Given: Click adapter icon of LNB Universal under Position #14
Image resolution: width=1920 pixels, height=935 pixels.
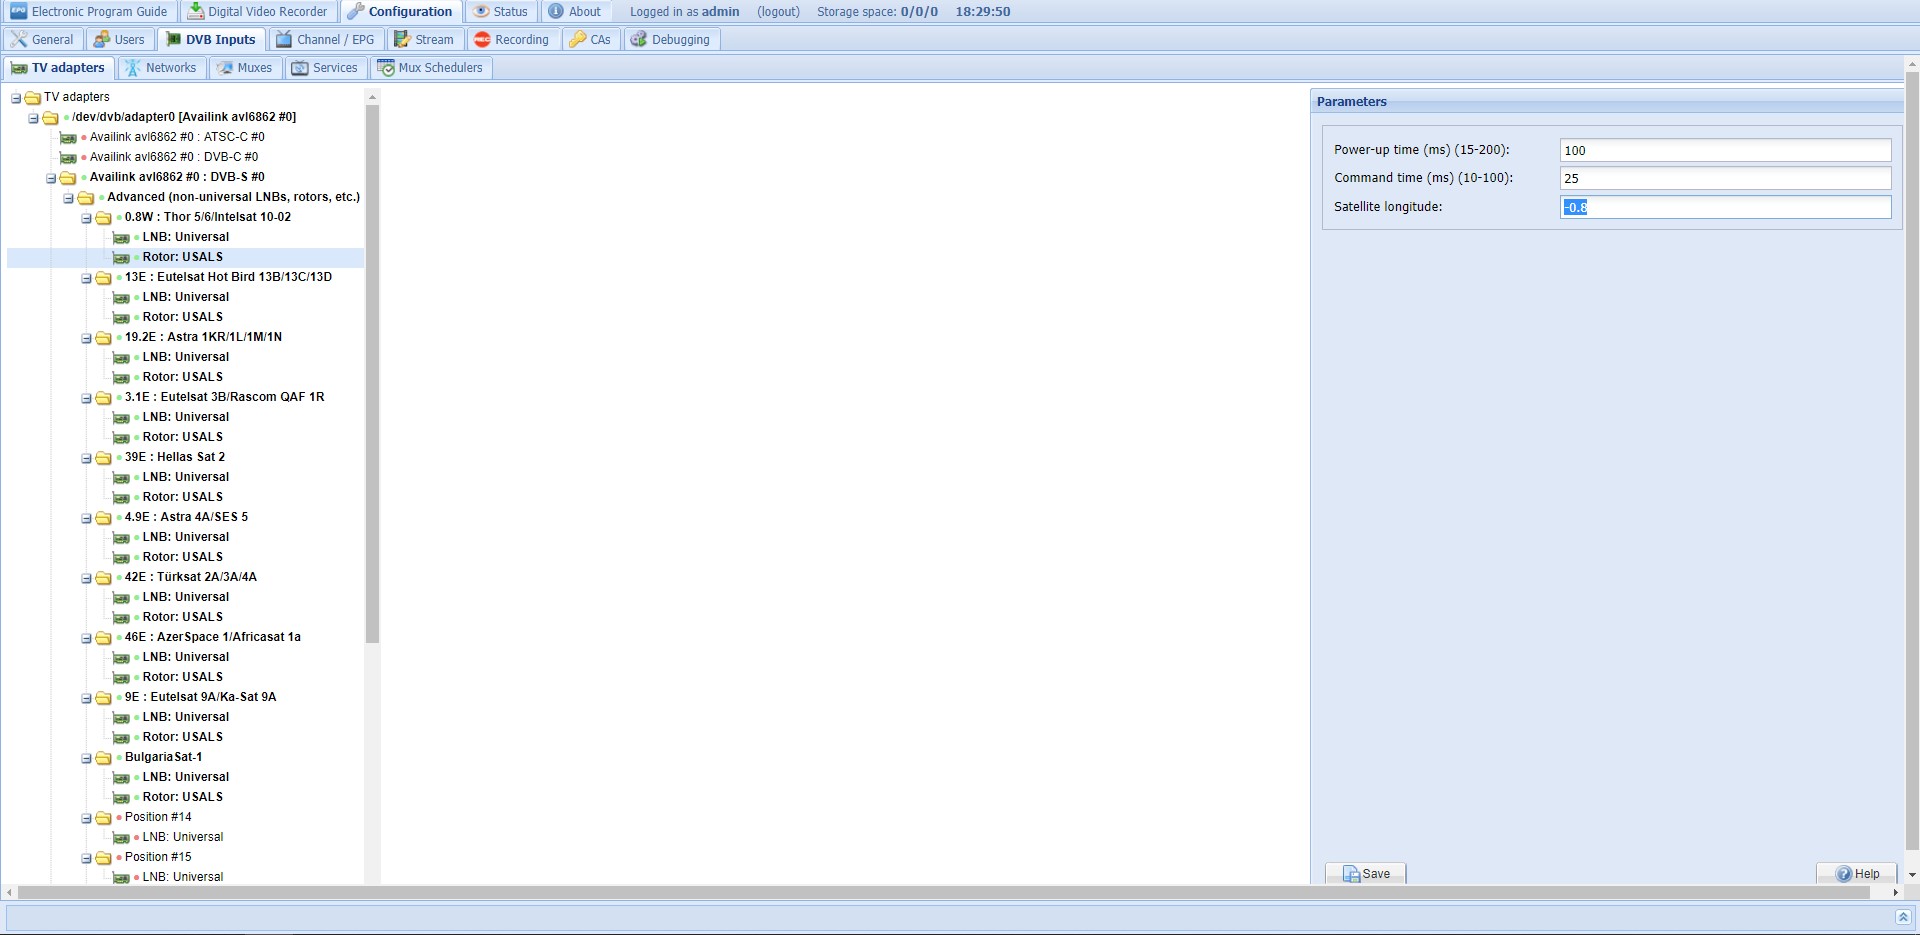Looking at the screenshot, I should click(121, 838).
